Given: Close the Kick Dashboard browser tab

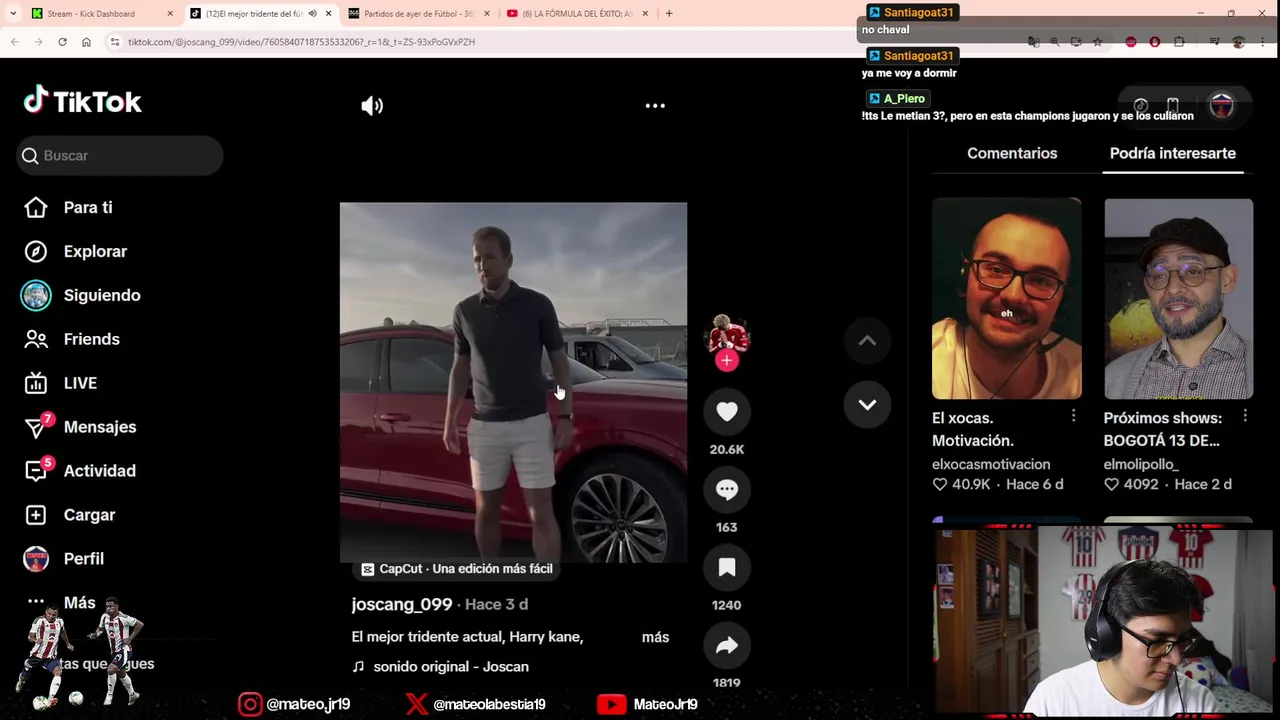Looking at the screenshot, I should (170, 13).
